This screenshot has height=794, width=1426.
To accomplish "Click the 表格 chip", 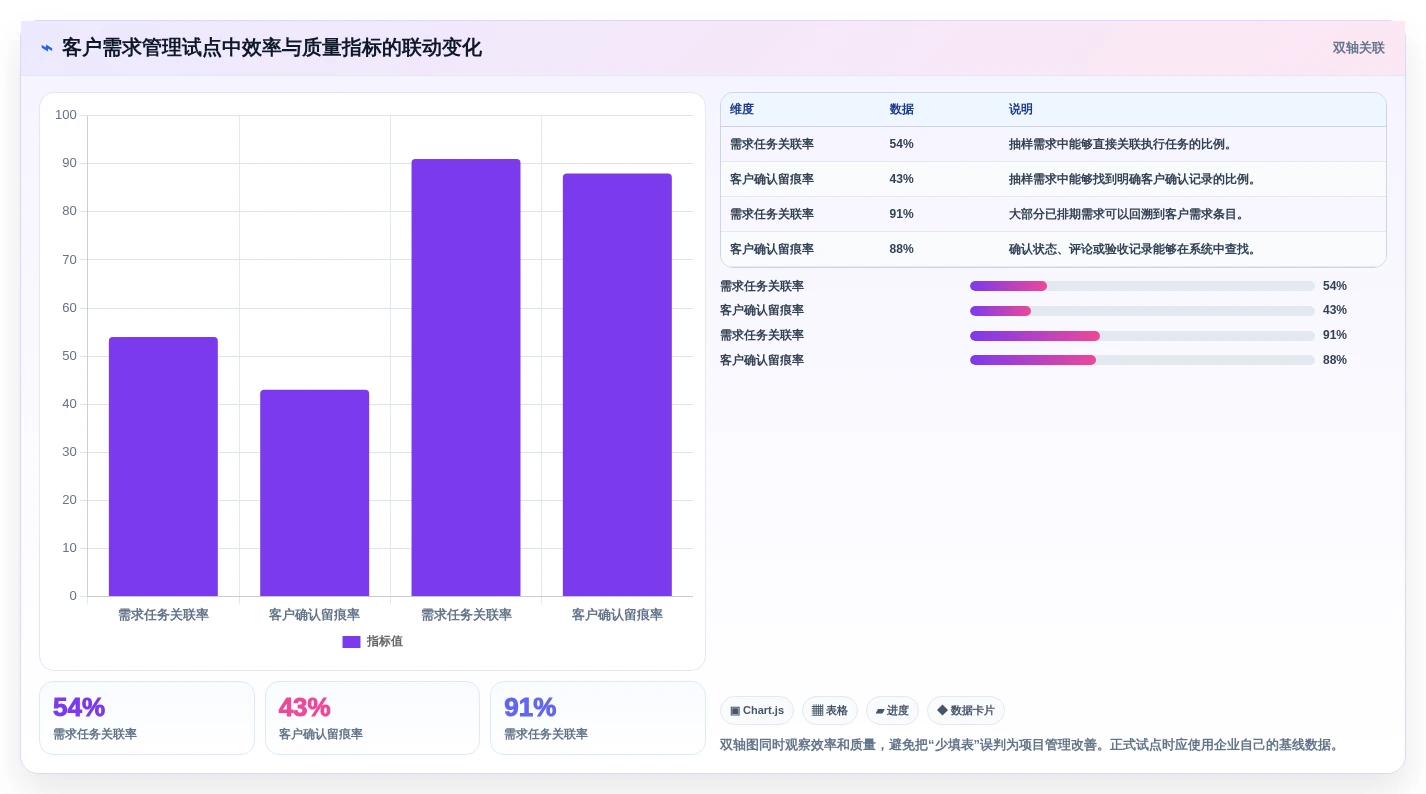I will pos(830,711).
